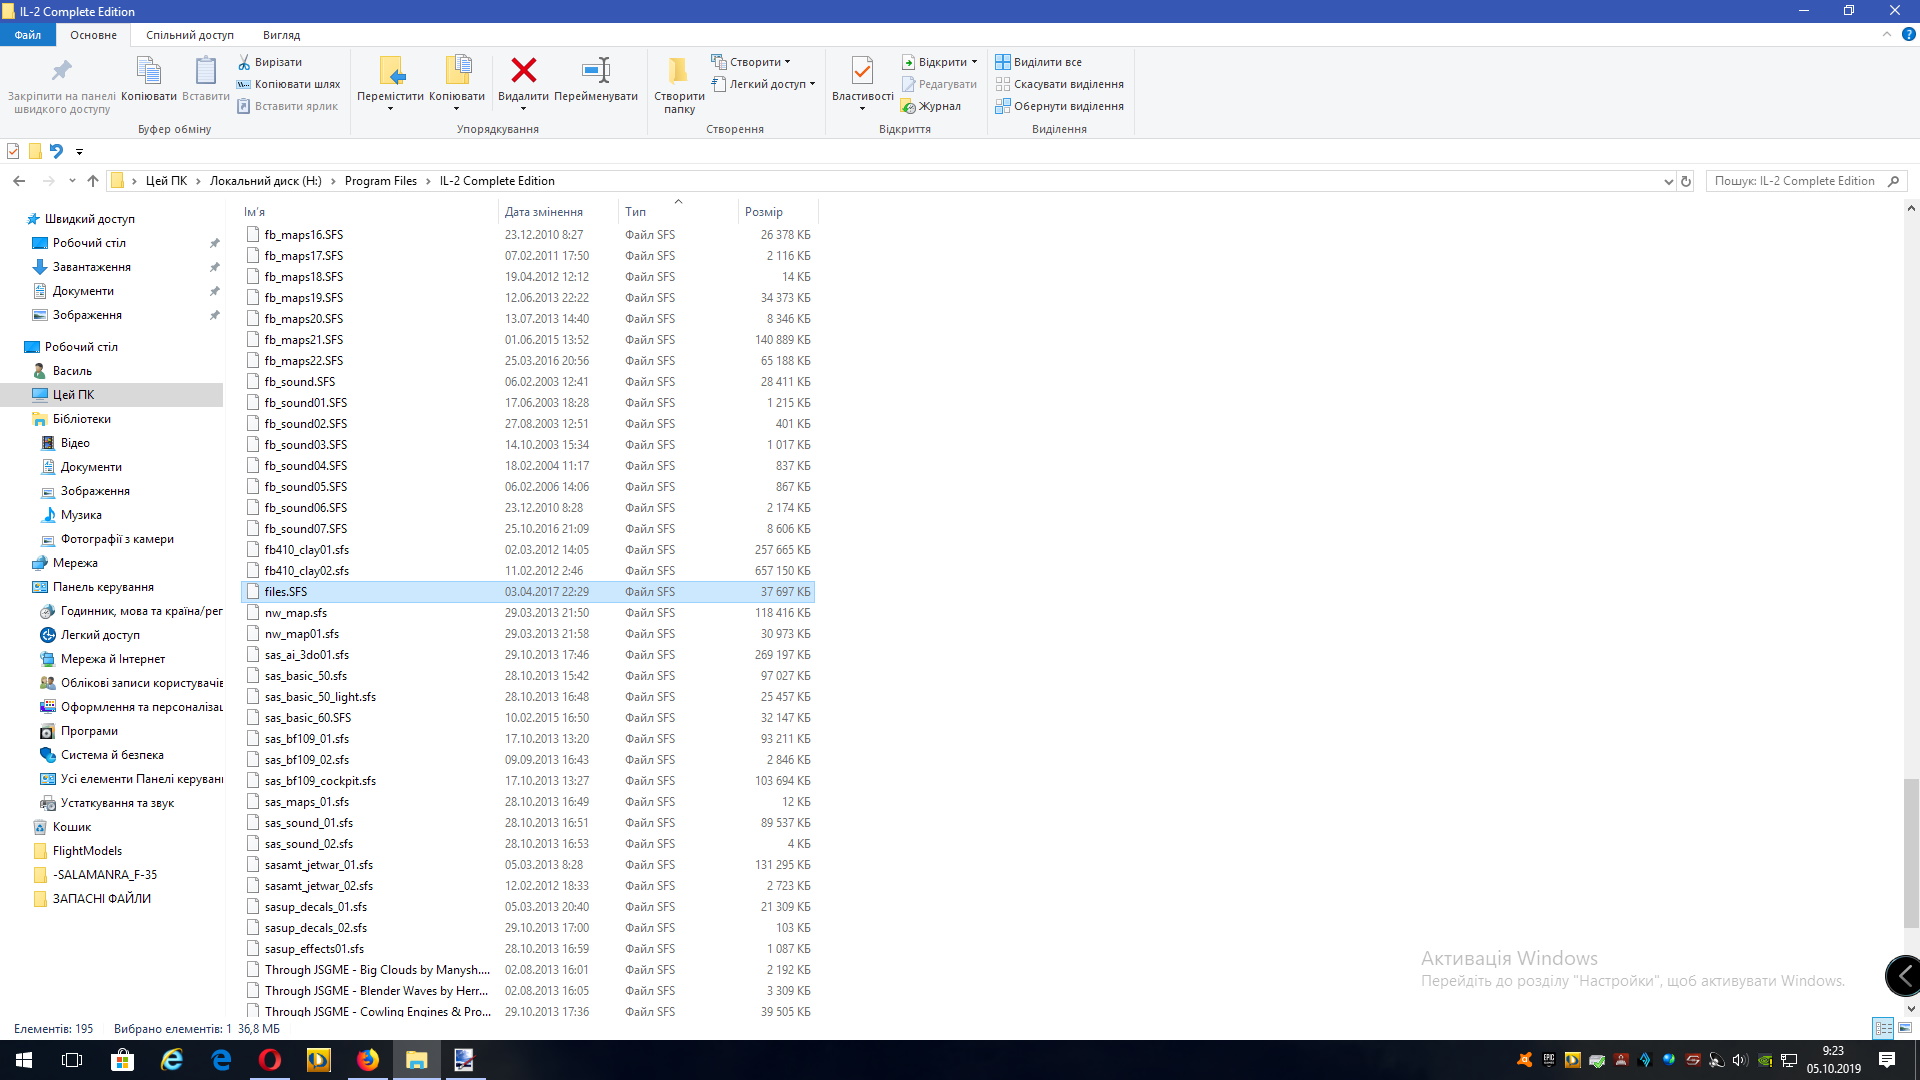This screenshot has width=1920, height=1080.
Task: Open the Easy access (Легкий доступ) dropdown
Action: [x=812, y=84]
